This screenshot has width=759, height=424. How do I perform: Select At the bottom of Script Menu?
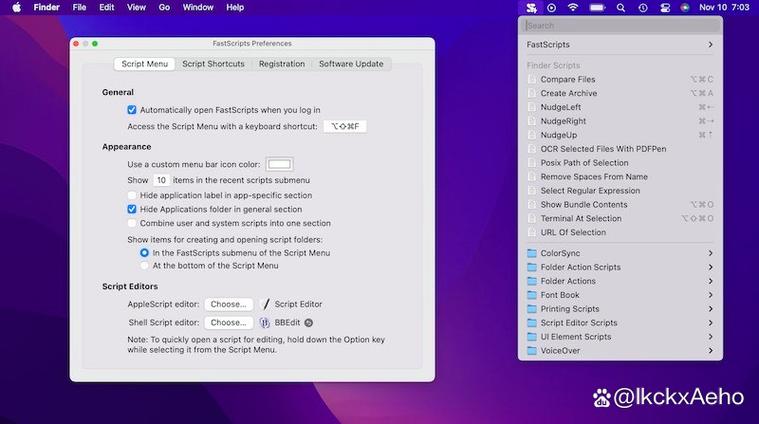coord(144,266)
